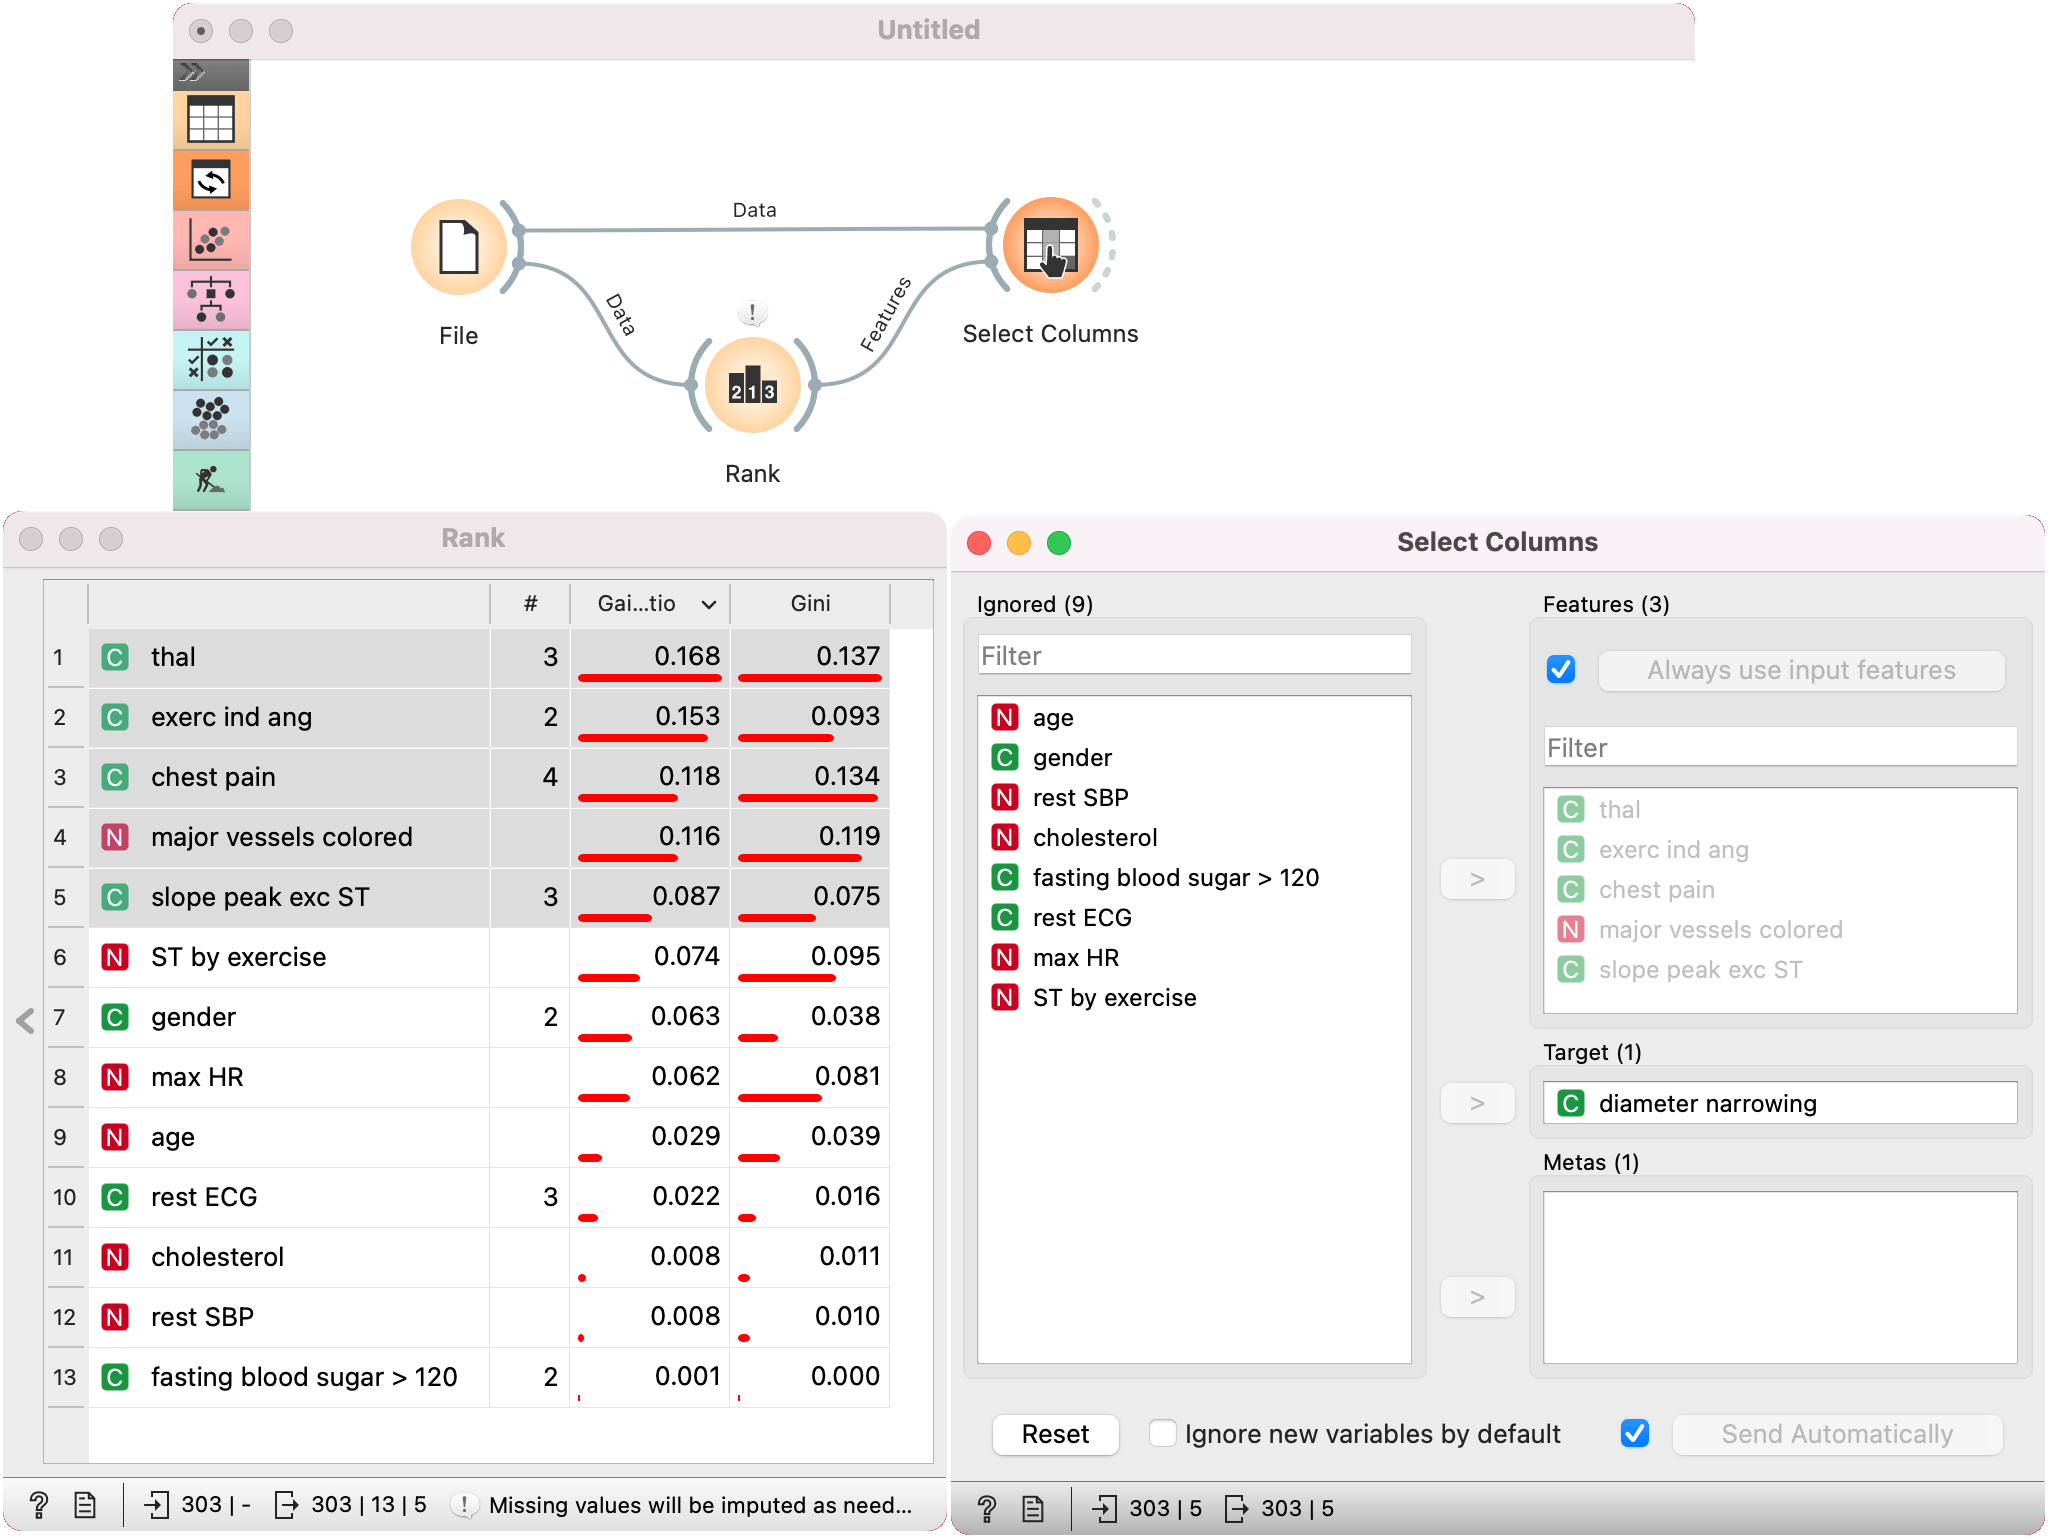
Task: Open the Rank widget node
Action: point(752,386)
